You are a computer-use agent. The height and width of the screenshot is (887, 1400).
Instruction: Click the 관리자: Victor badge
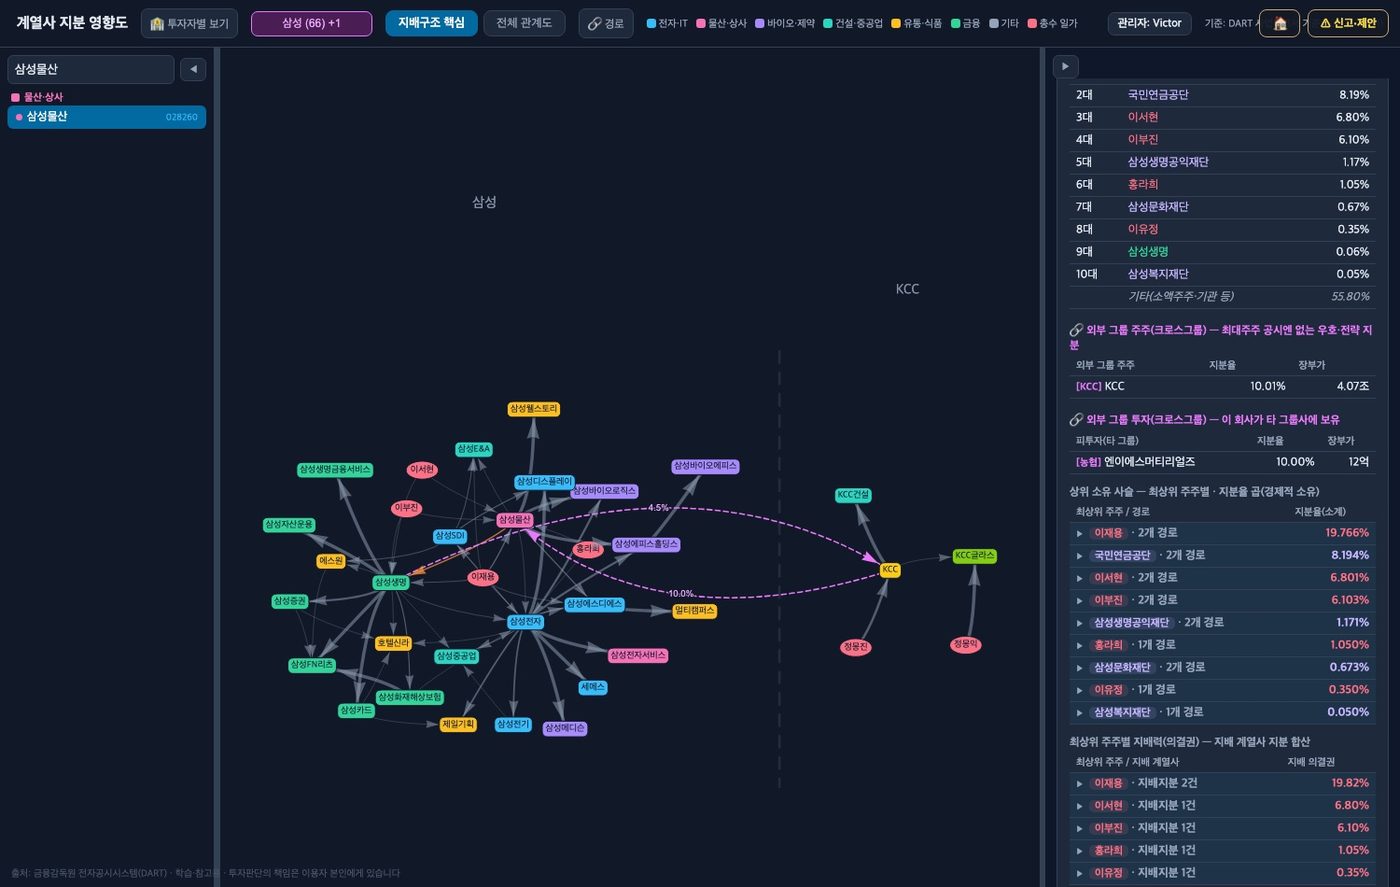click(1150, 23)
